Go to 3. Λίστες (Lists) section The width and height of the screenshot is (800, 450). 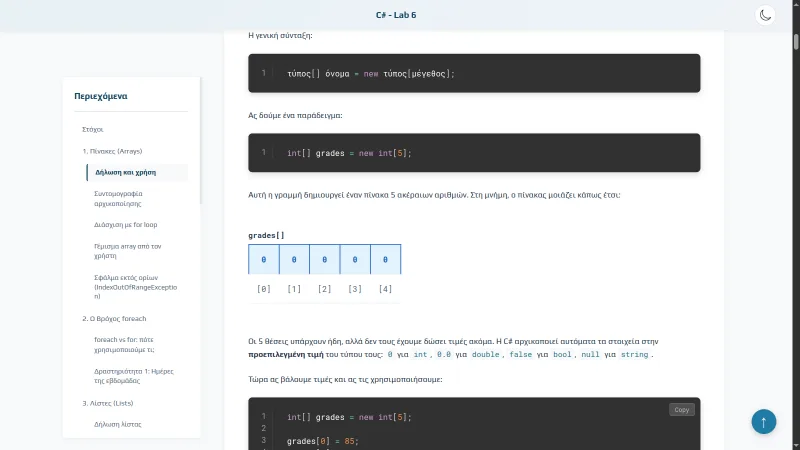[x=108, y=403]
